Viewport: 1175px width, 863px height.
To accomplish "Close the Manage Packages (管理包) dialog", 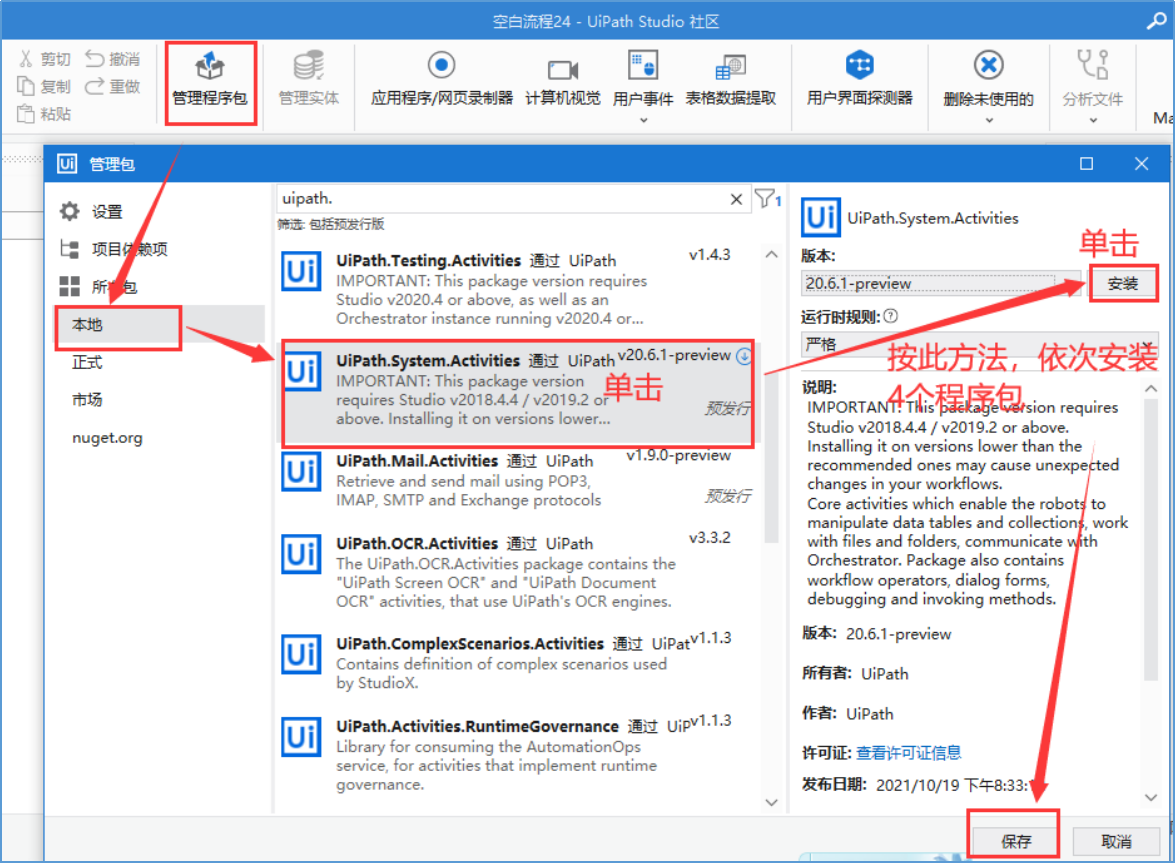I will 1141,163.
